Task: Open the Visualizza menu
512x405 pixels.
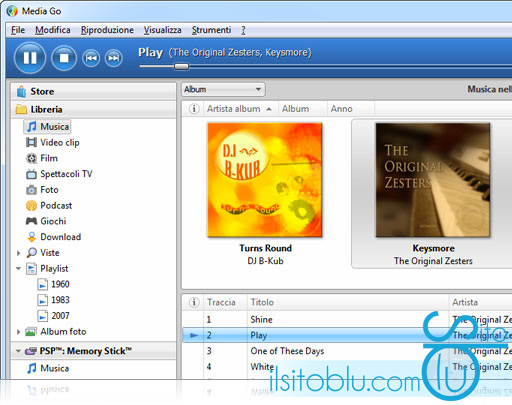Action: pyautogui.click(x=162, y=30)
